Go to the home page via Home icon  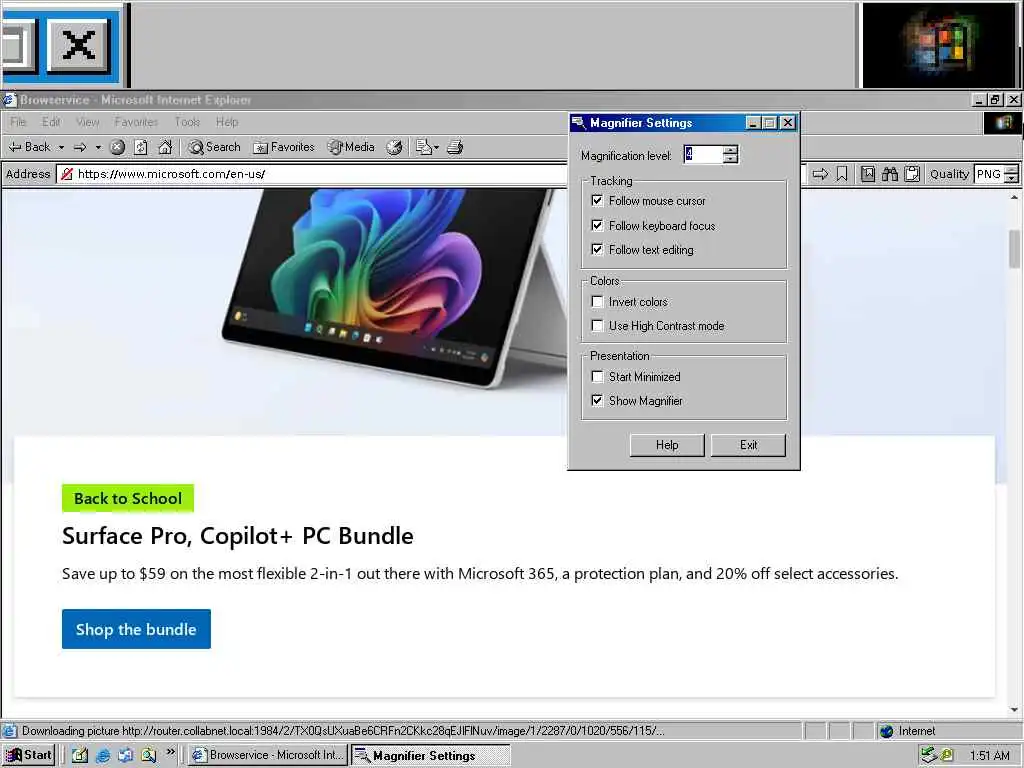pos(165,147)
